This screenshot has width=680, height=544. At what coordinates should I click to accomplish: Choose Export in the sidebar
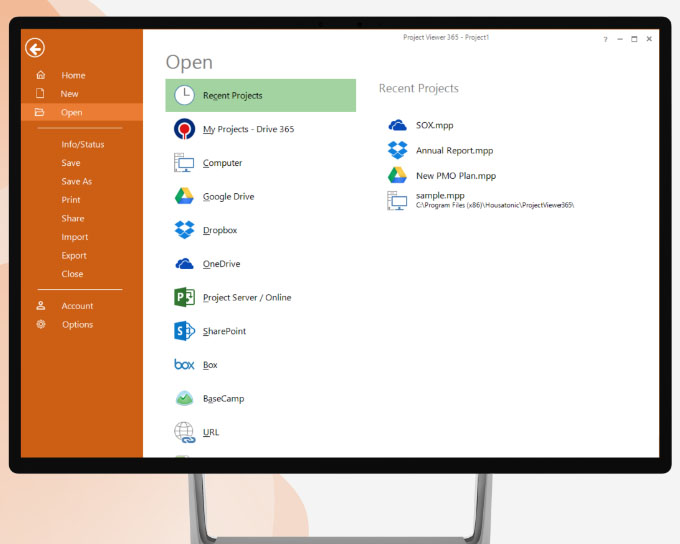pyautogui.click(x=74, y=256)
